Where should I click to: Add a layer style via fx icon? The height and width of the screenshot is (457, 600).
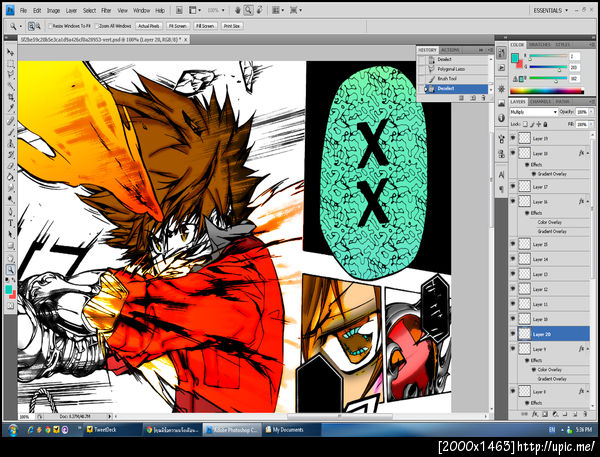click(535, 414)
